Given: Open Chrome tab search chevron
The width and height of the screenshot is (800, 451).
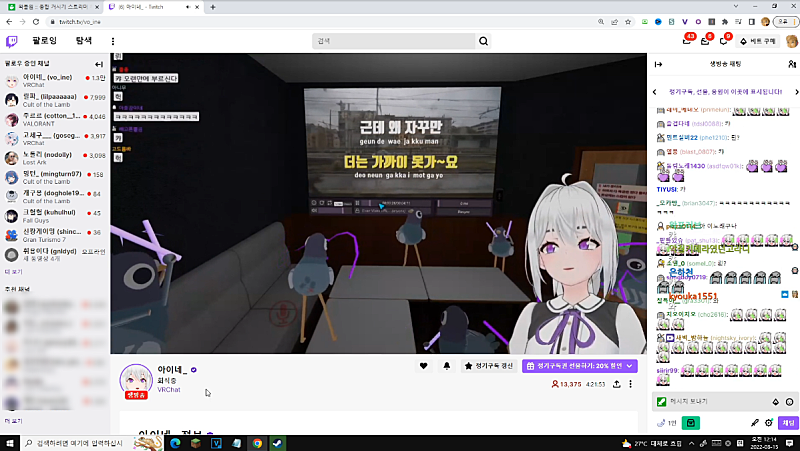Looking at the screenshot, I should click(x=736, y=7).
